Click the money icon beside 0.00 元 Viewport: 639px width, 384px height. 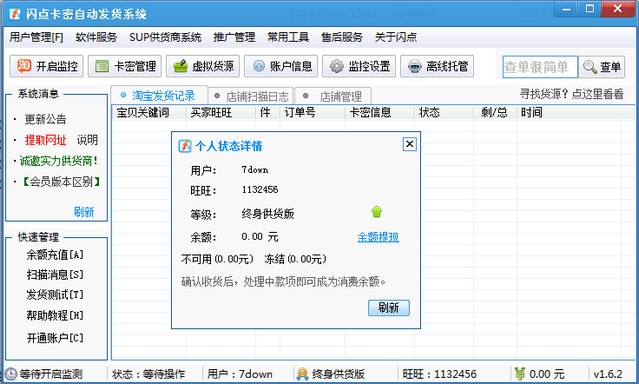[x=520, y=373]
